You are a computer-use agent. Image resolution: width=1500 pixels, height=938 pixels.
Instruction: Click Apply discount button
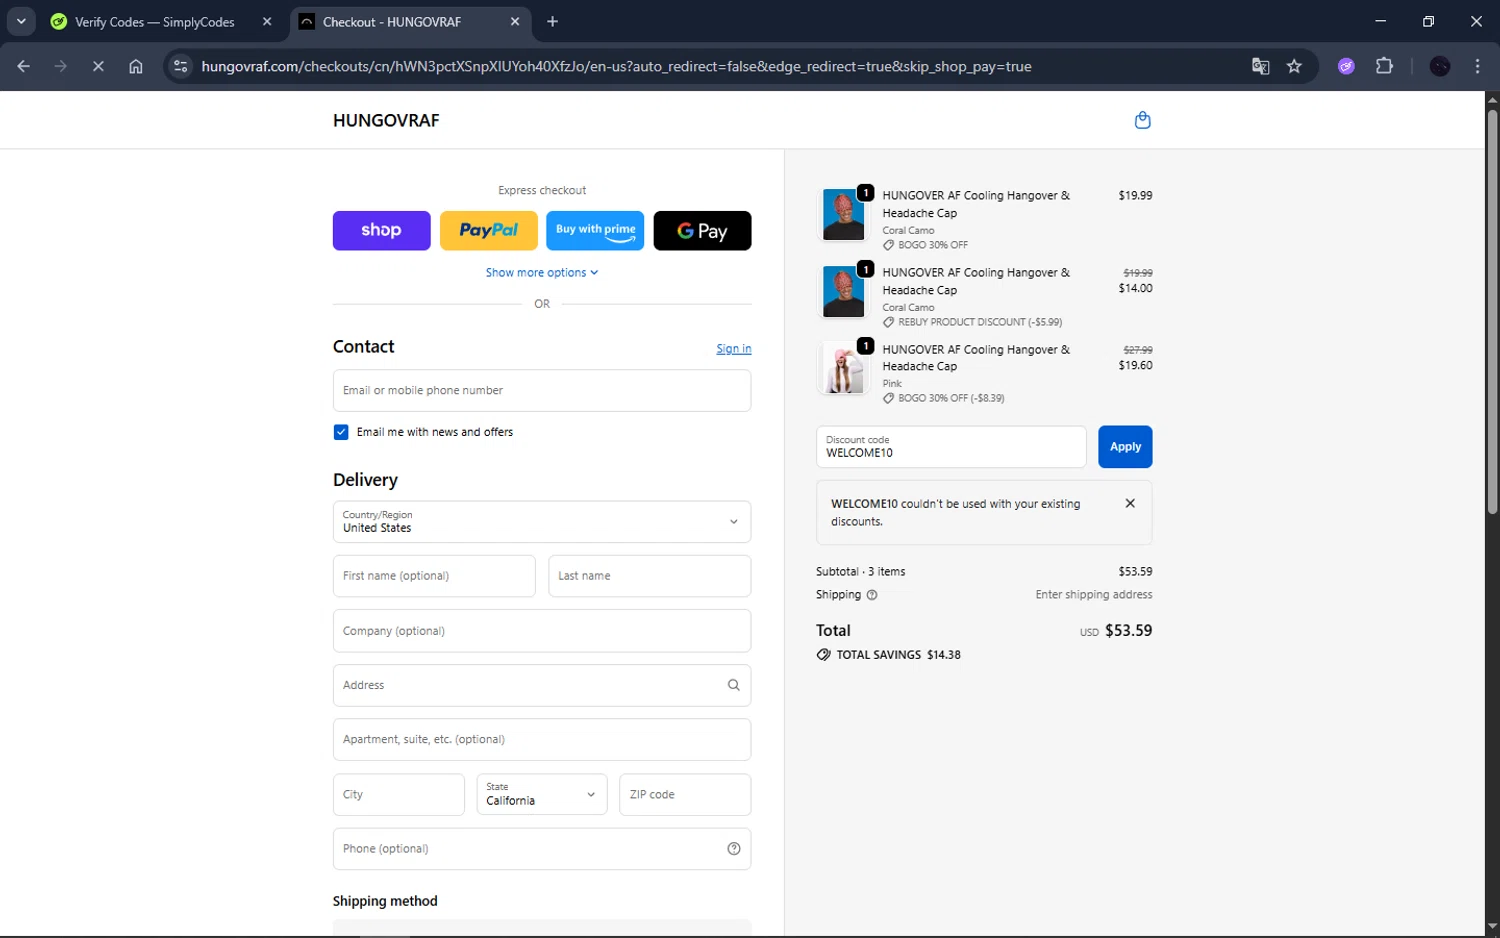pyautogui.click(x=1125, y=447)
